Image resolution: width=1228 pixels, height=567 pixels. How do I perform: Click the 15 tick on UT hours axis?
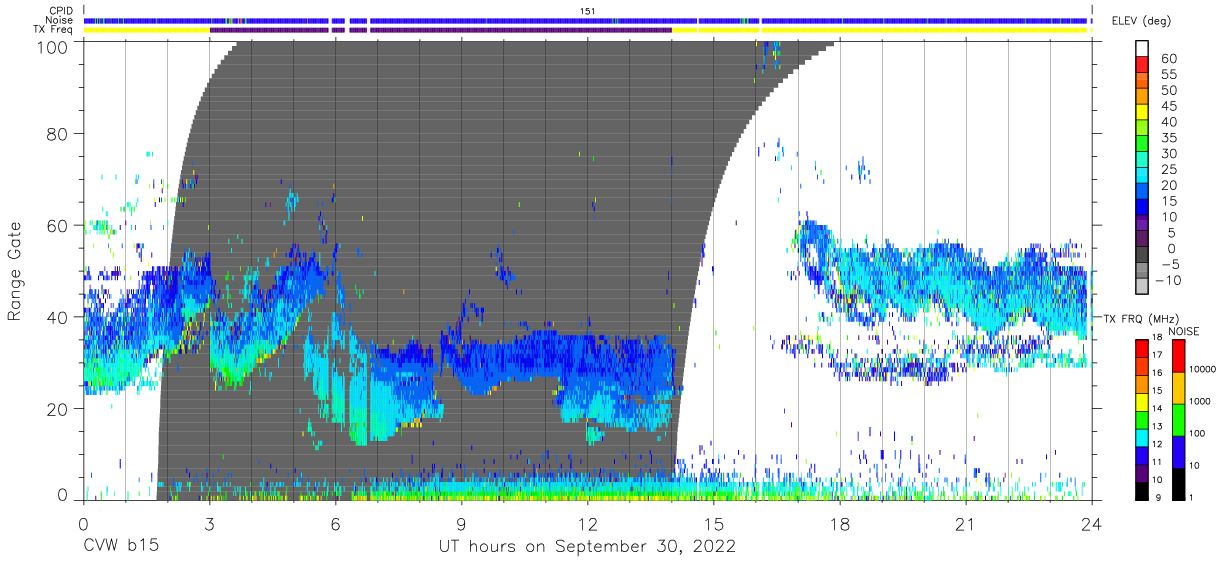click(x=714, y=523)
